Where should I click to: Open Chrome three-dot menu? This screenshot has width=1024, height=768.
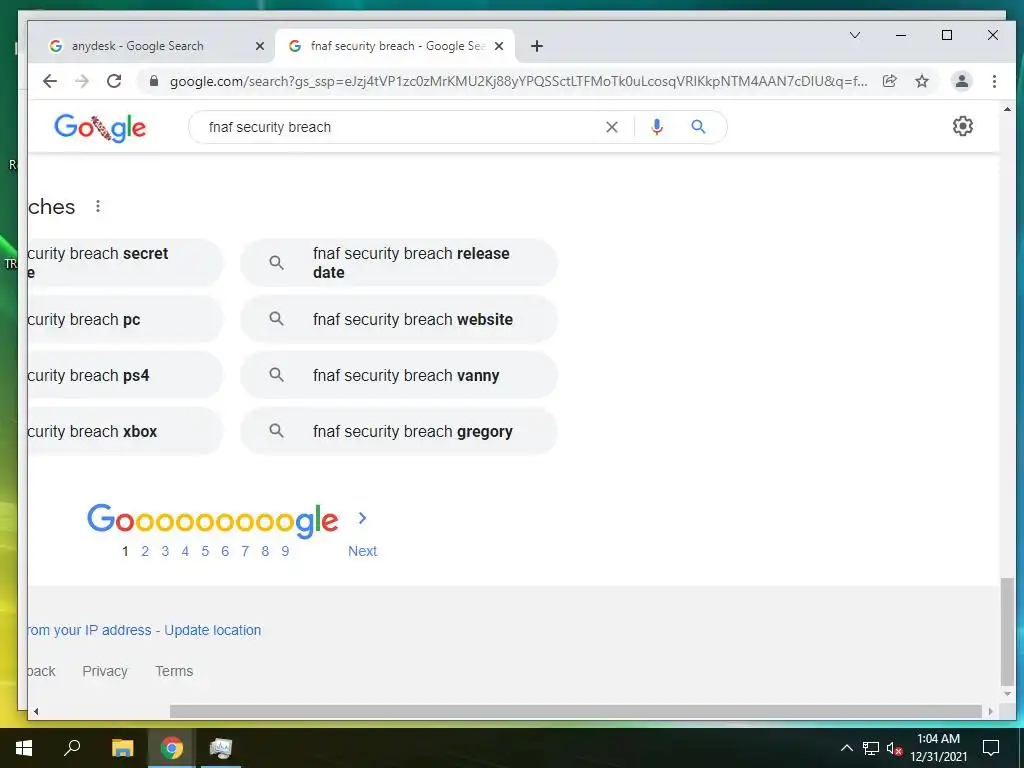994,81
